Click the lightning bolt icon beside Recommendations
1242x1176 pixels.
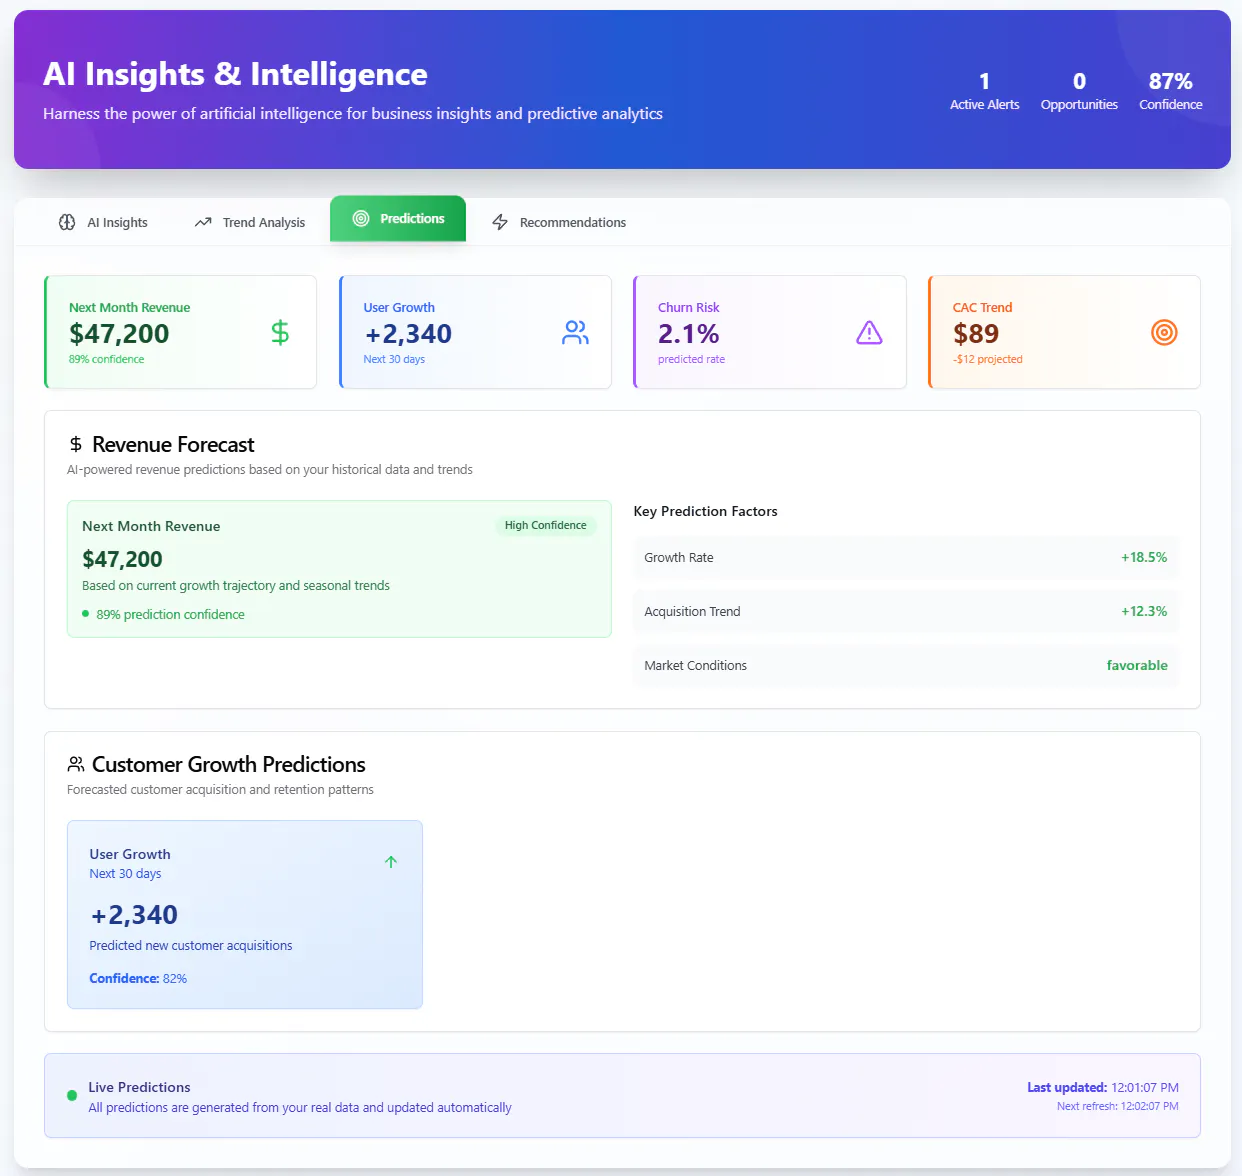click(x=500, y=222)
